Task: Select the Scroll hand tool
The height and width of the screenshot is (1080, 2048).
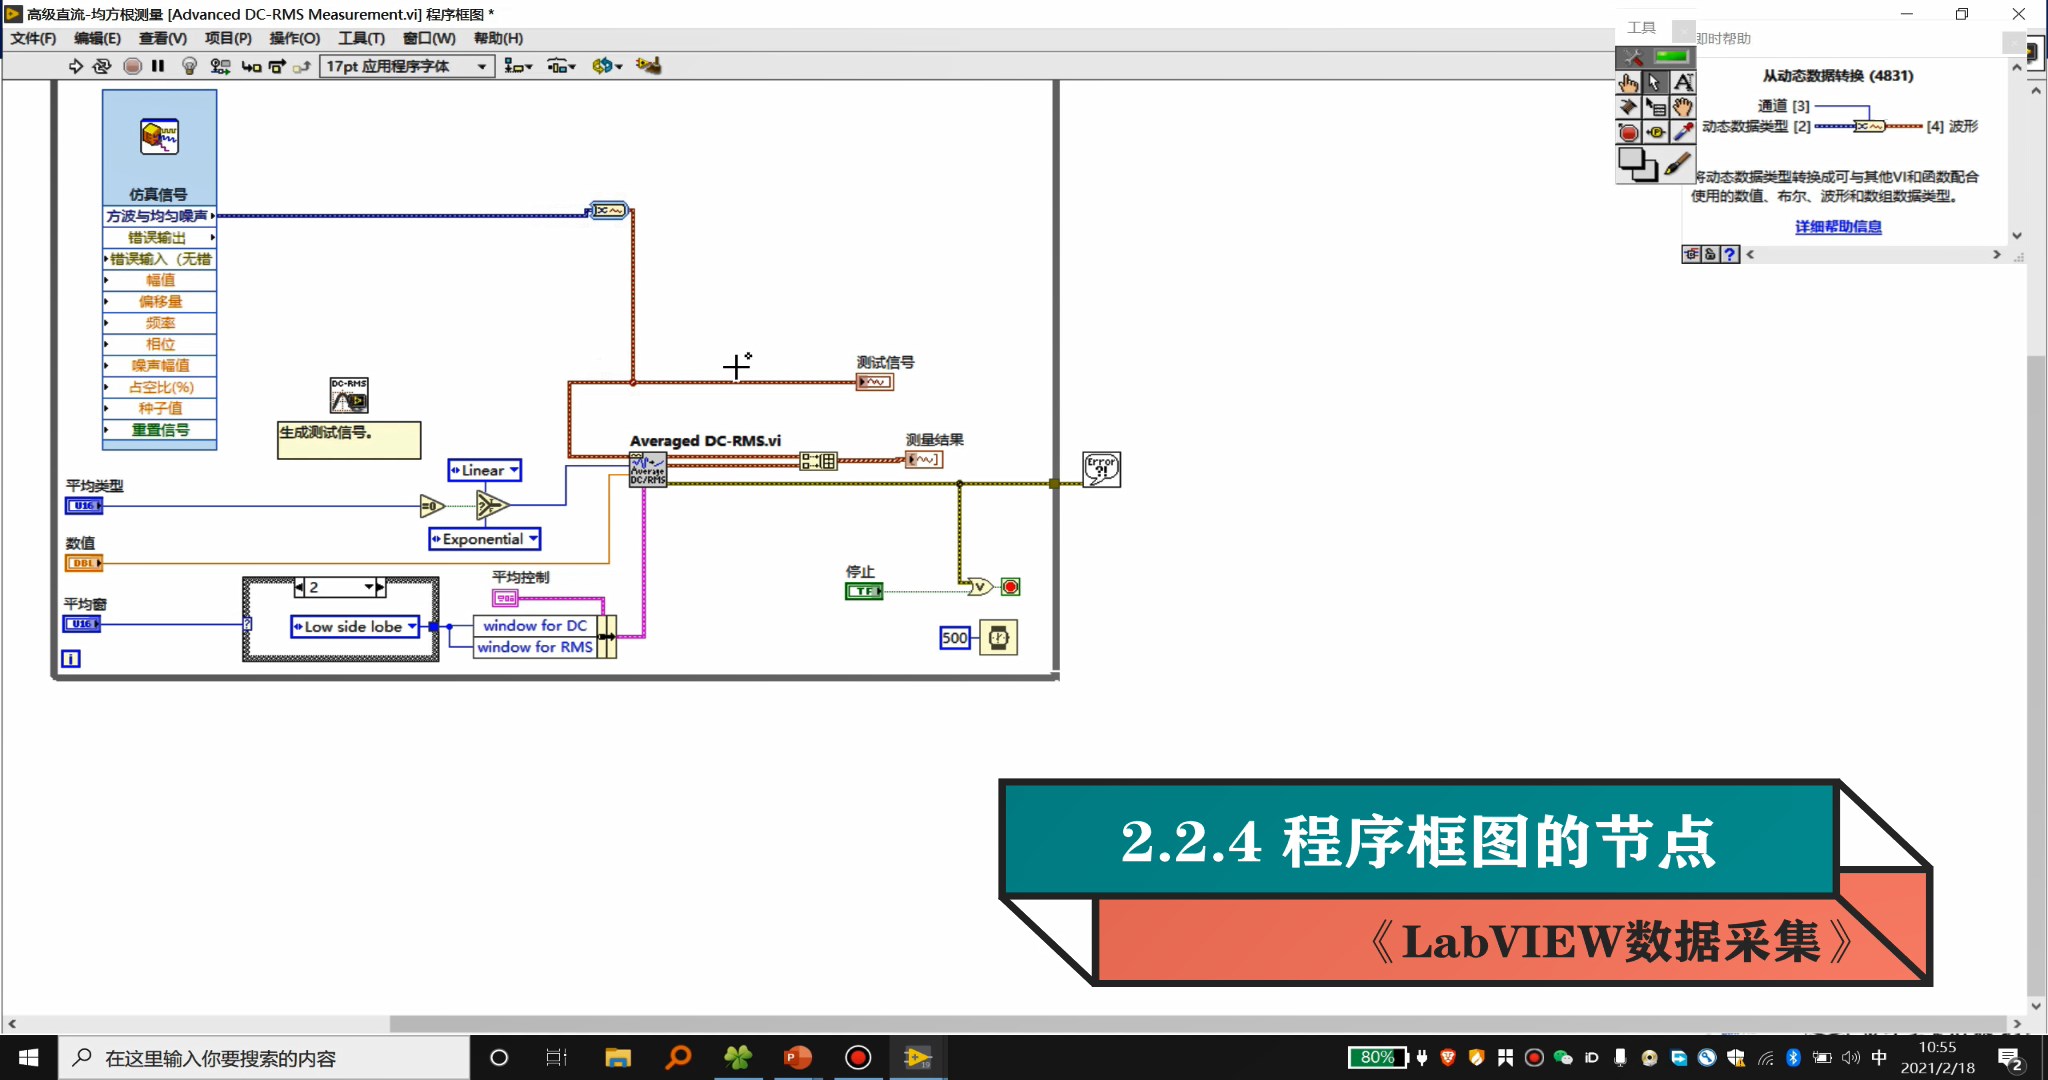Action: coord(1684,107)
